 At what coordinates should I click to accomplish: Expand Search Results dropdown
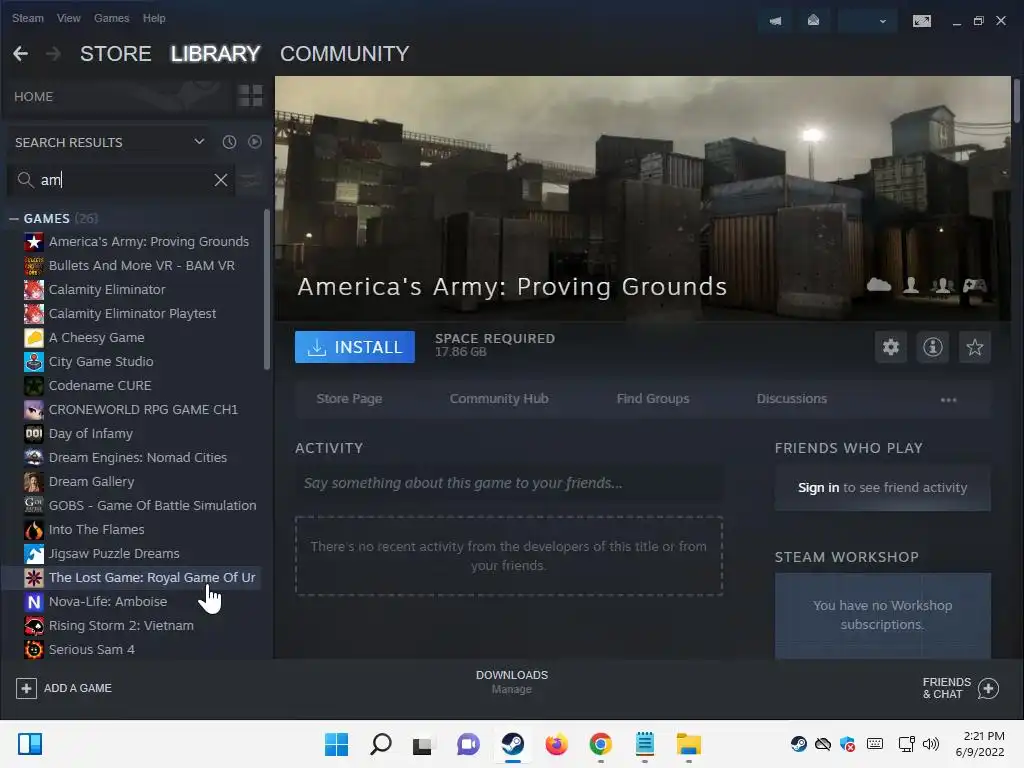pyautogui.click(x=199, y=142)
